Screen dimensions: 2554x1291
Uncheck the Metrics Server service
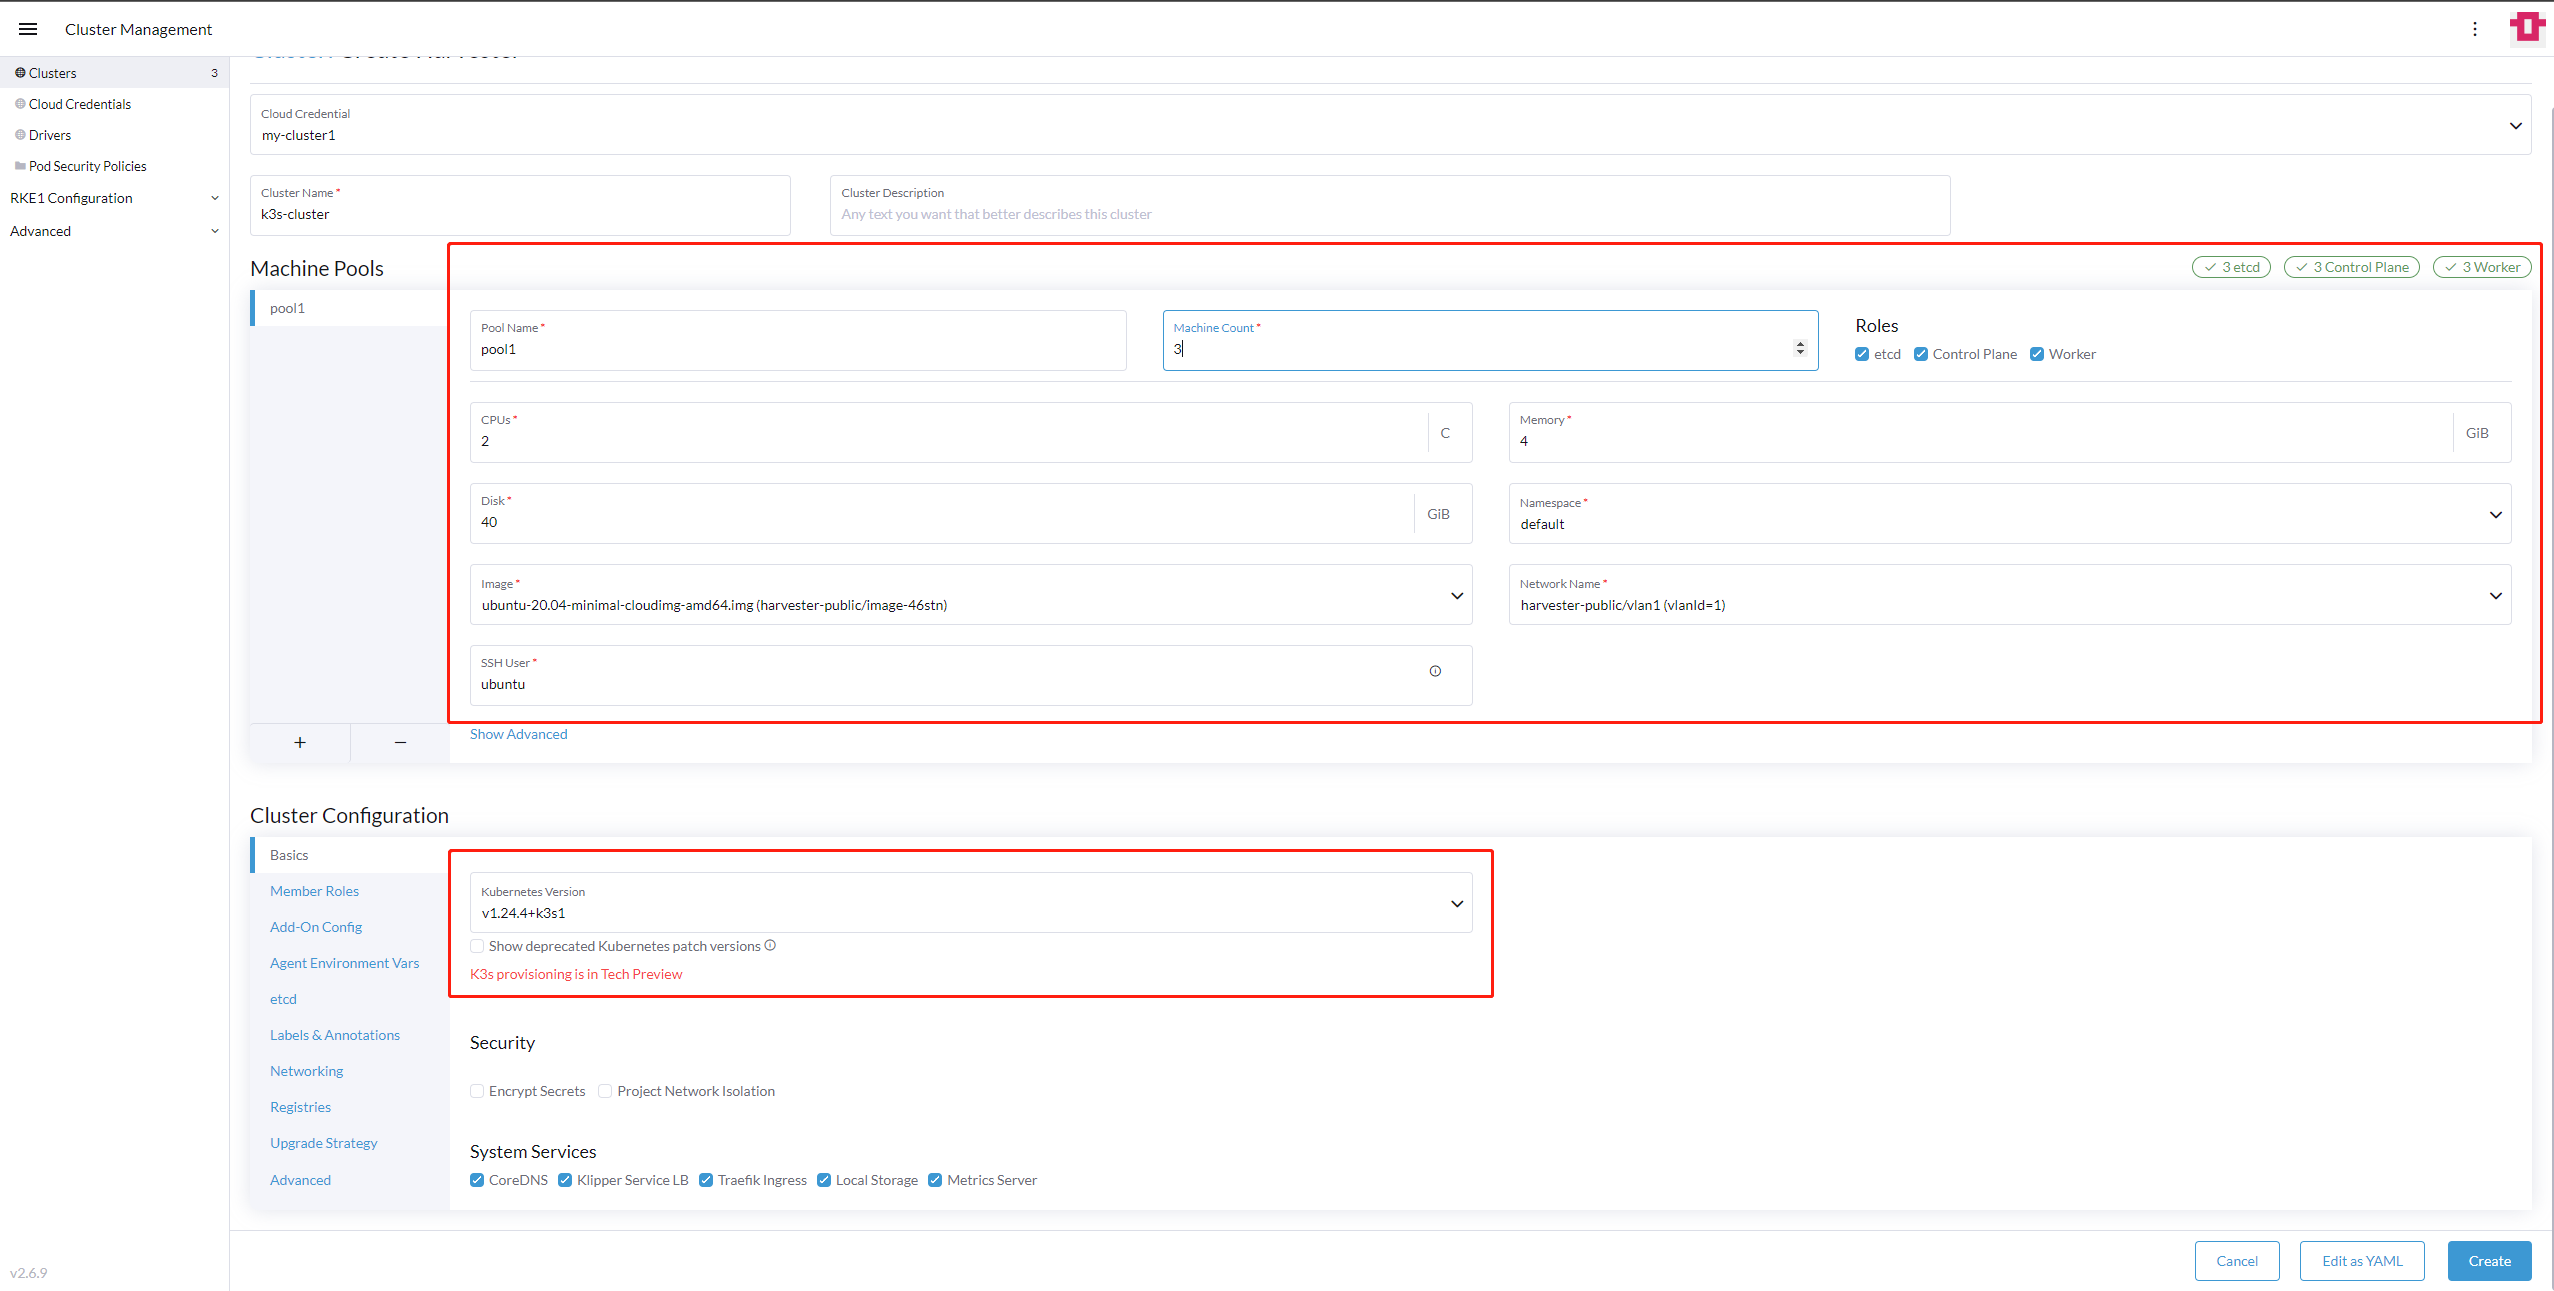coord(935,1180)
